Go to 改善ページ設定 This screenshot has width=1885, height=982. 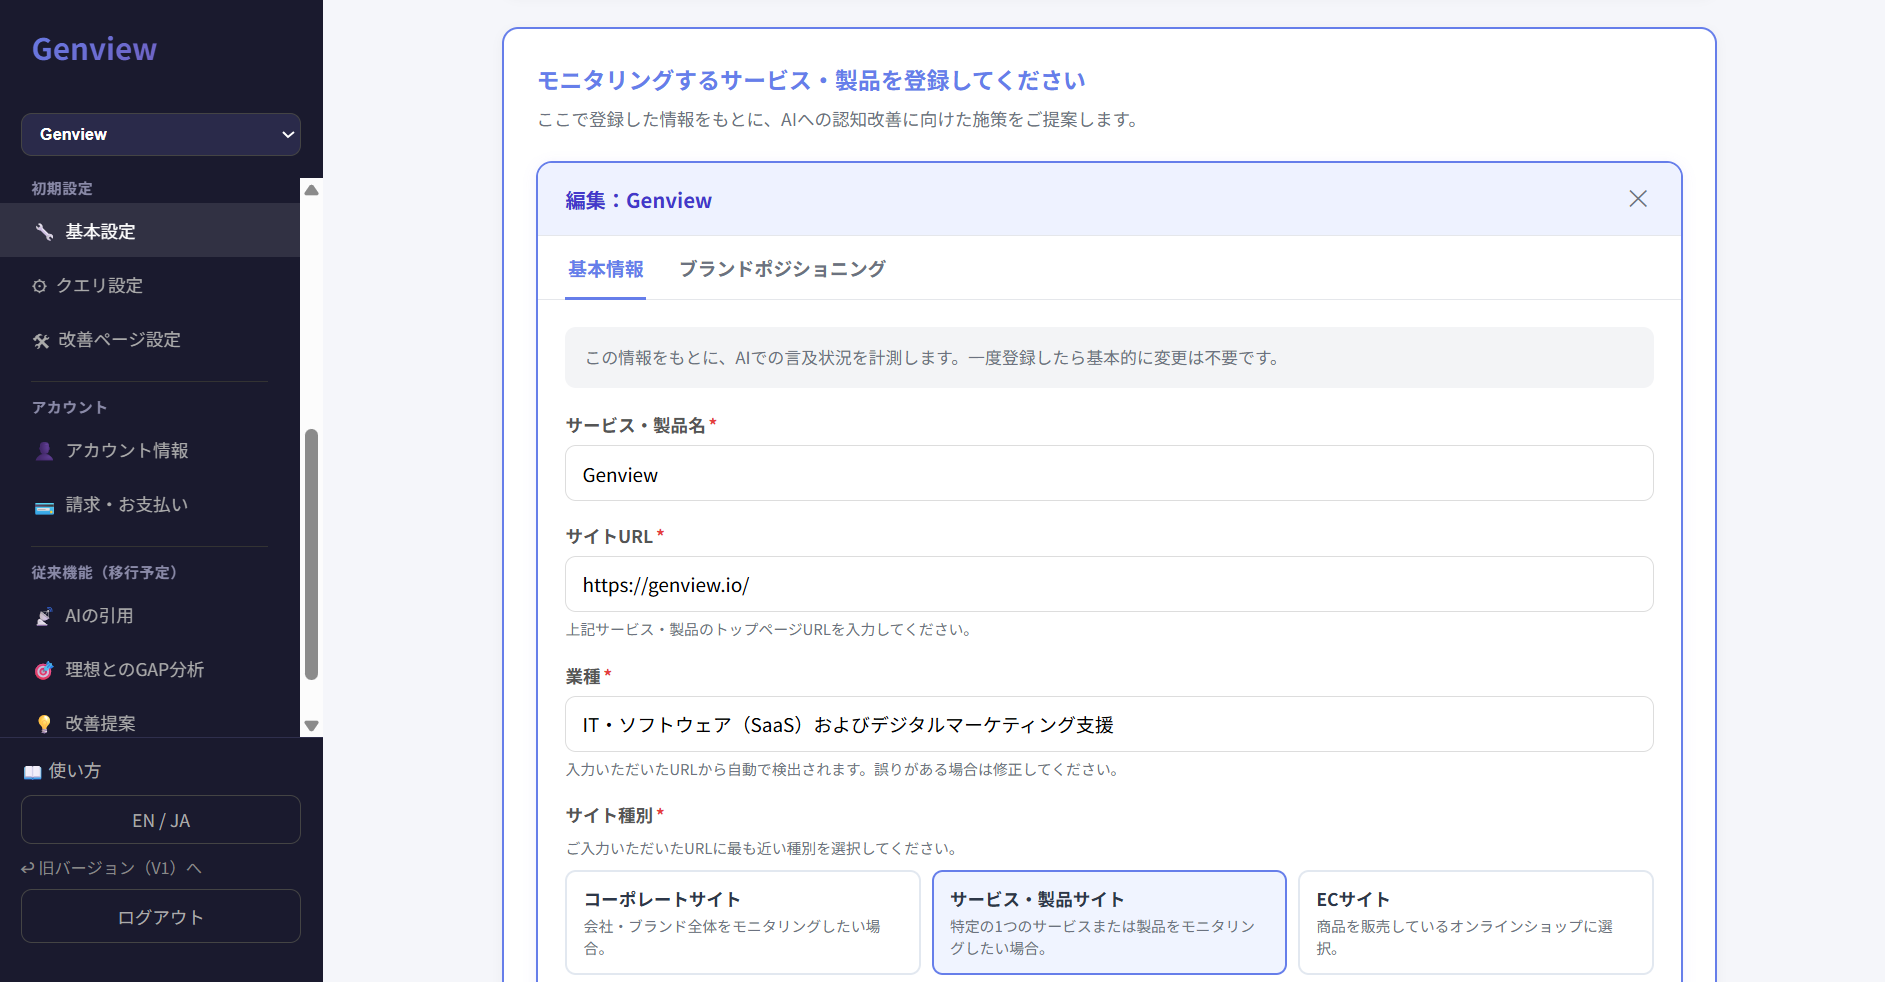tap(150, 339)
